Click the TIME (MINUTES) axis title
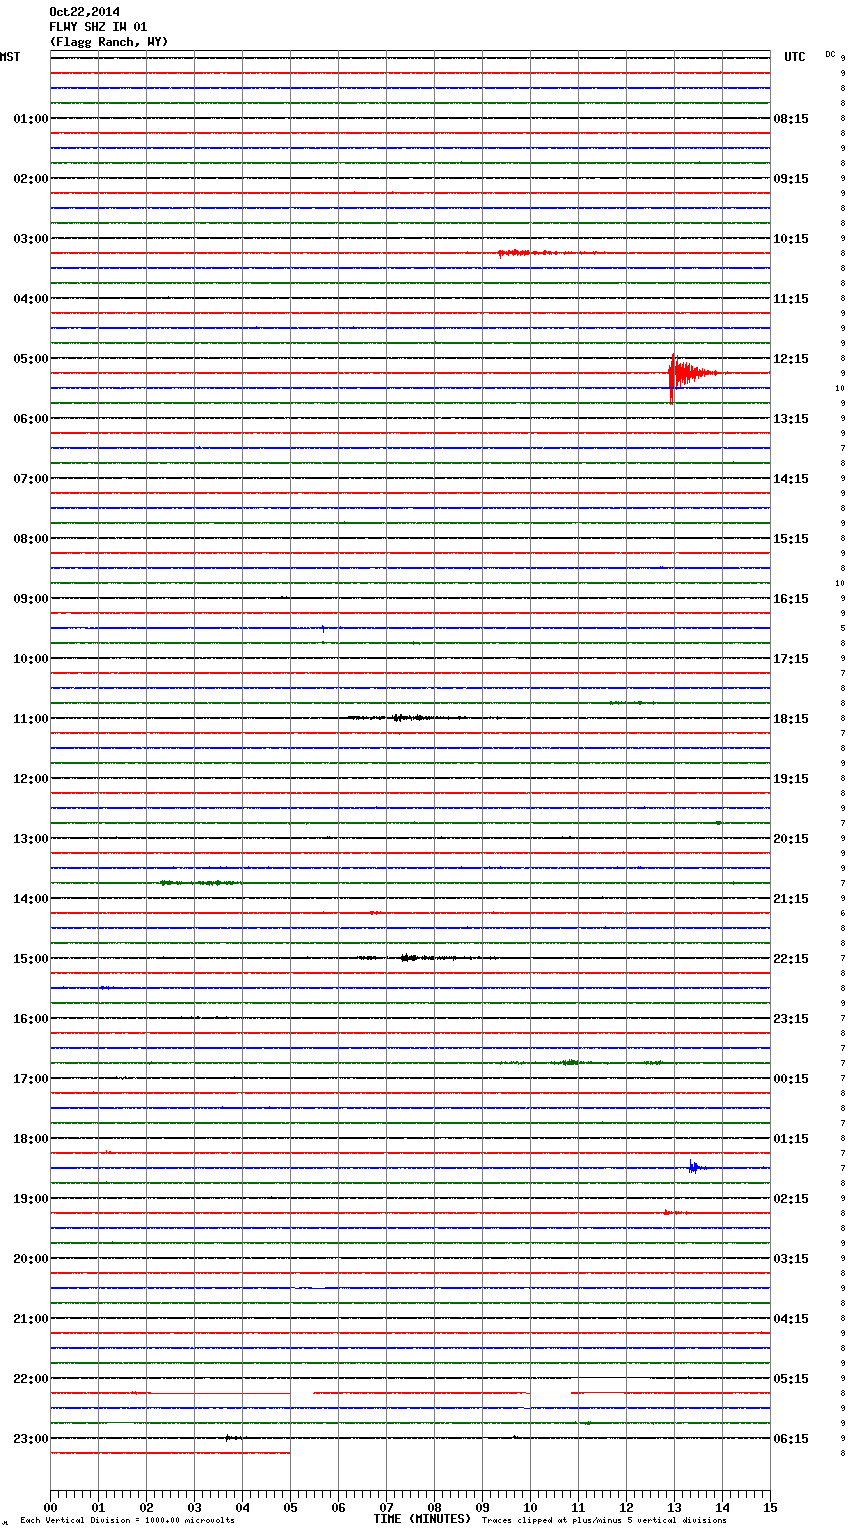Image resolution: width=850 pixels, height=1534 pixels. point(422,1519)
